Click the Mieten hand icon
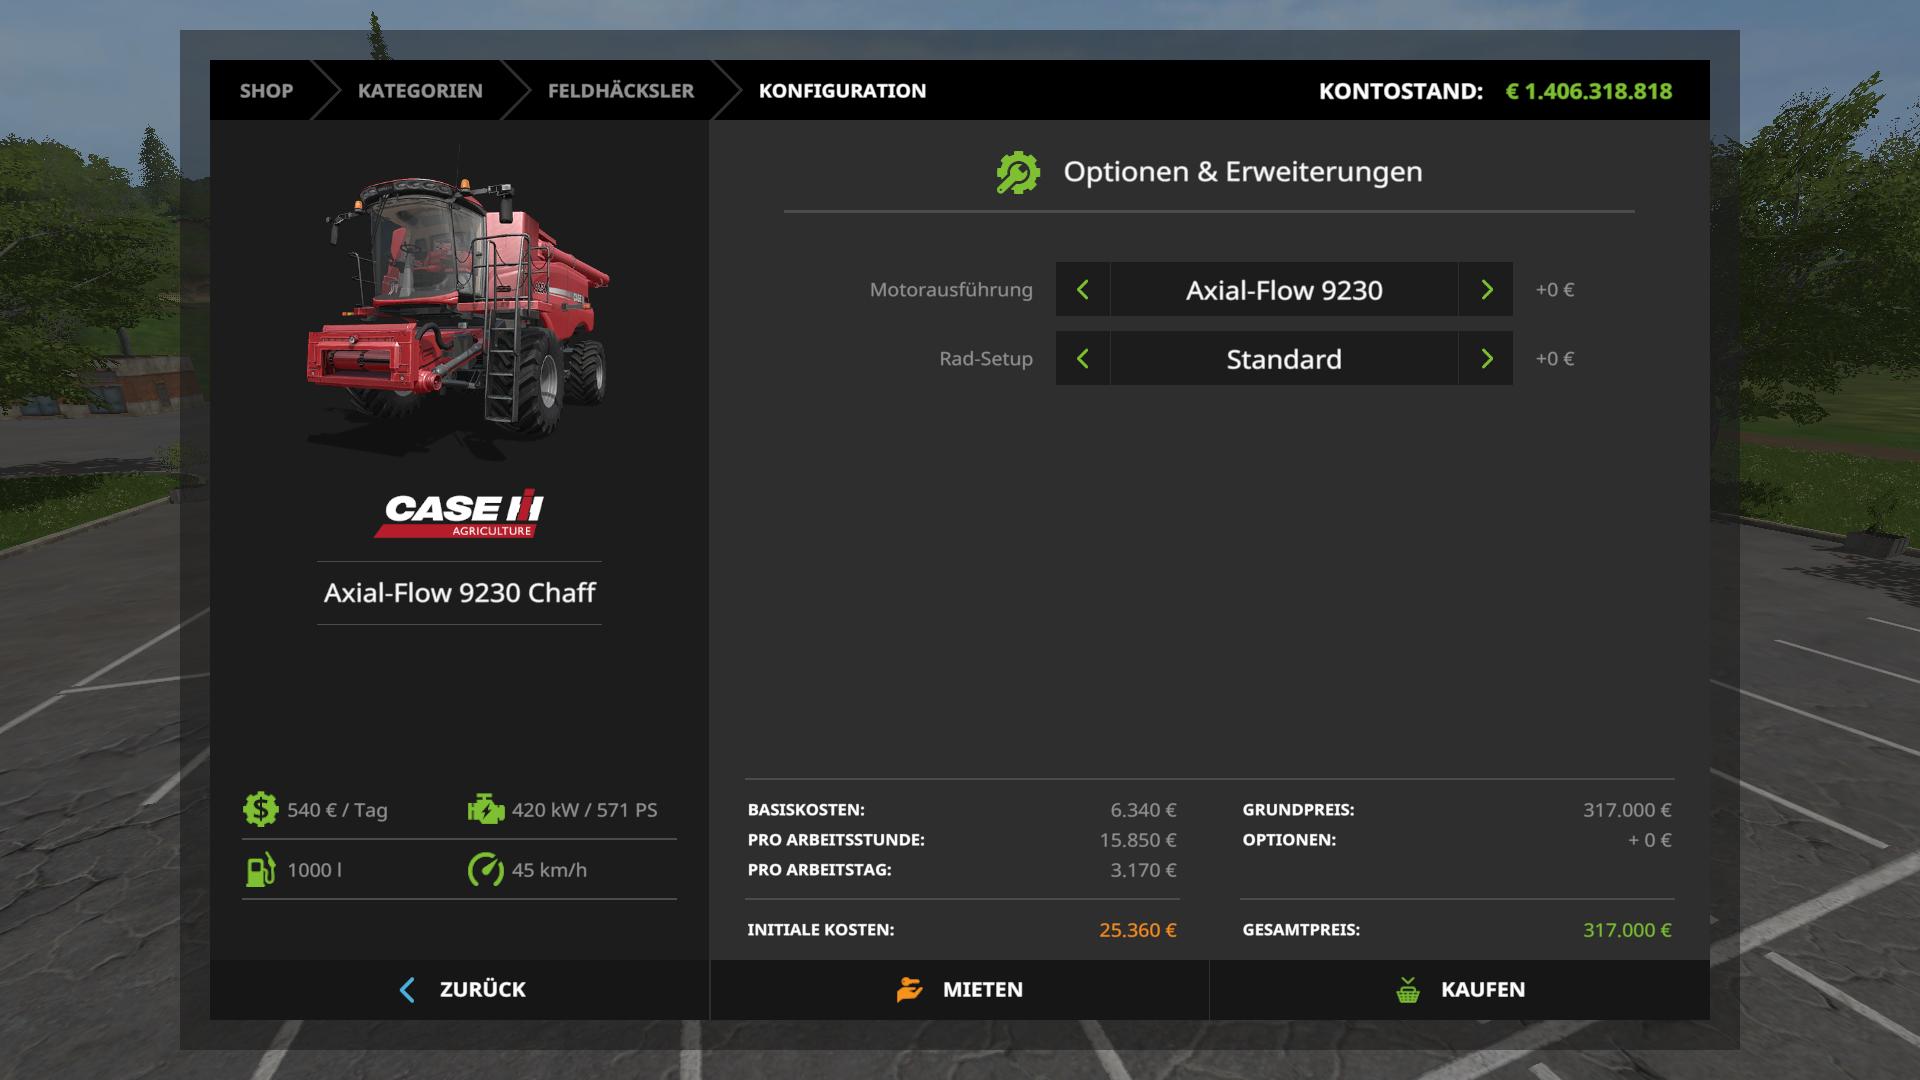This screenshot has width=1920, height=1080. 909,989
